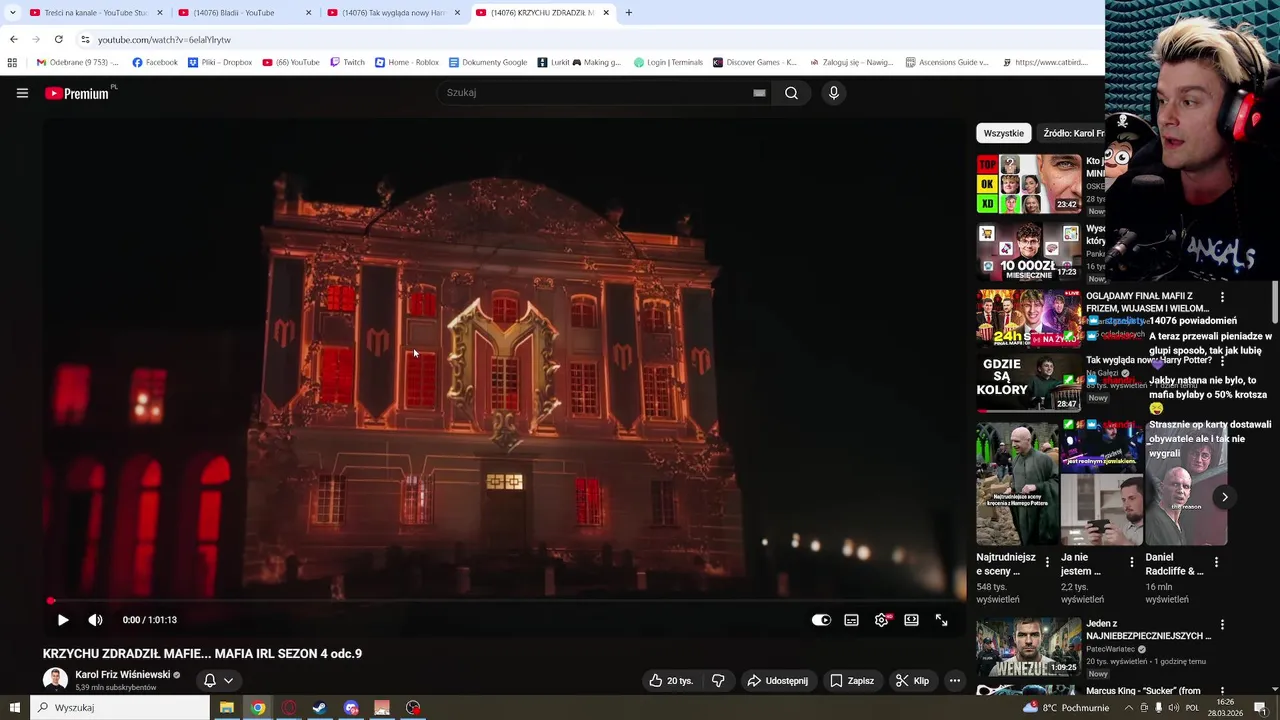Open the Chrome apps grid shortcut
The height and width of the screenshot is (720, 1280).
pos(12,62)
